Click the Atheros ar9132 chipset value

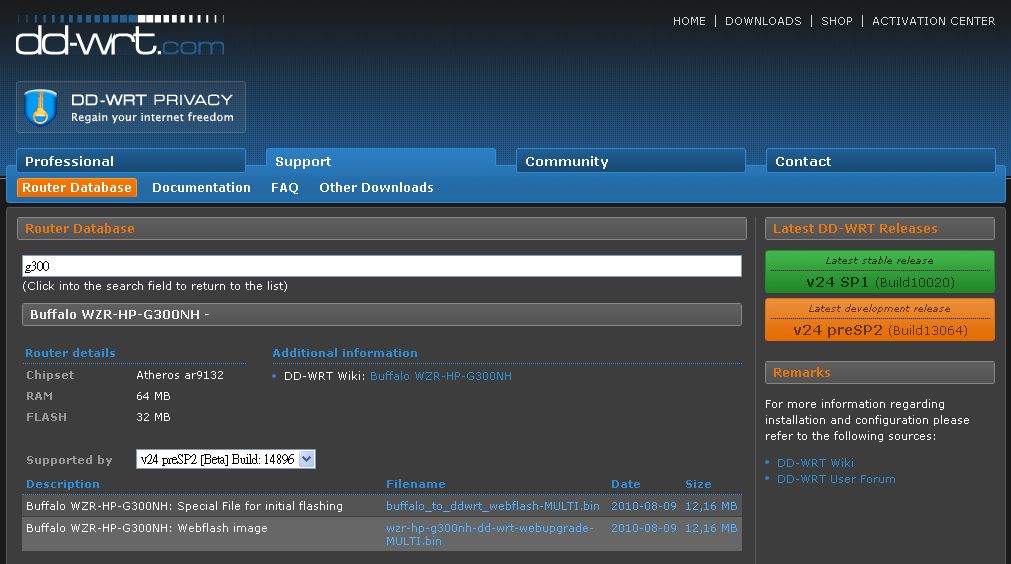pos(180,375)
